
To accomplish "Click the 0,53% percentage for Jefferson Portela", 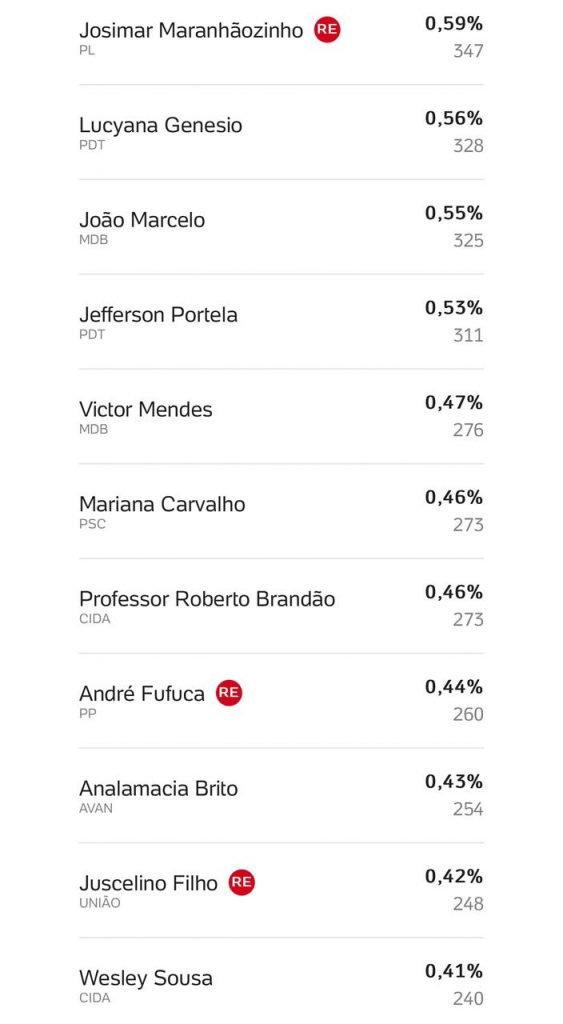I will (454, 308).
